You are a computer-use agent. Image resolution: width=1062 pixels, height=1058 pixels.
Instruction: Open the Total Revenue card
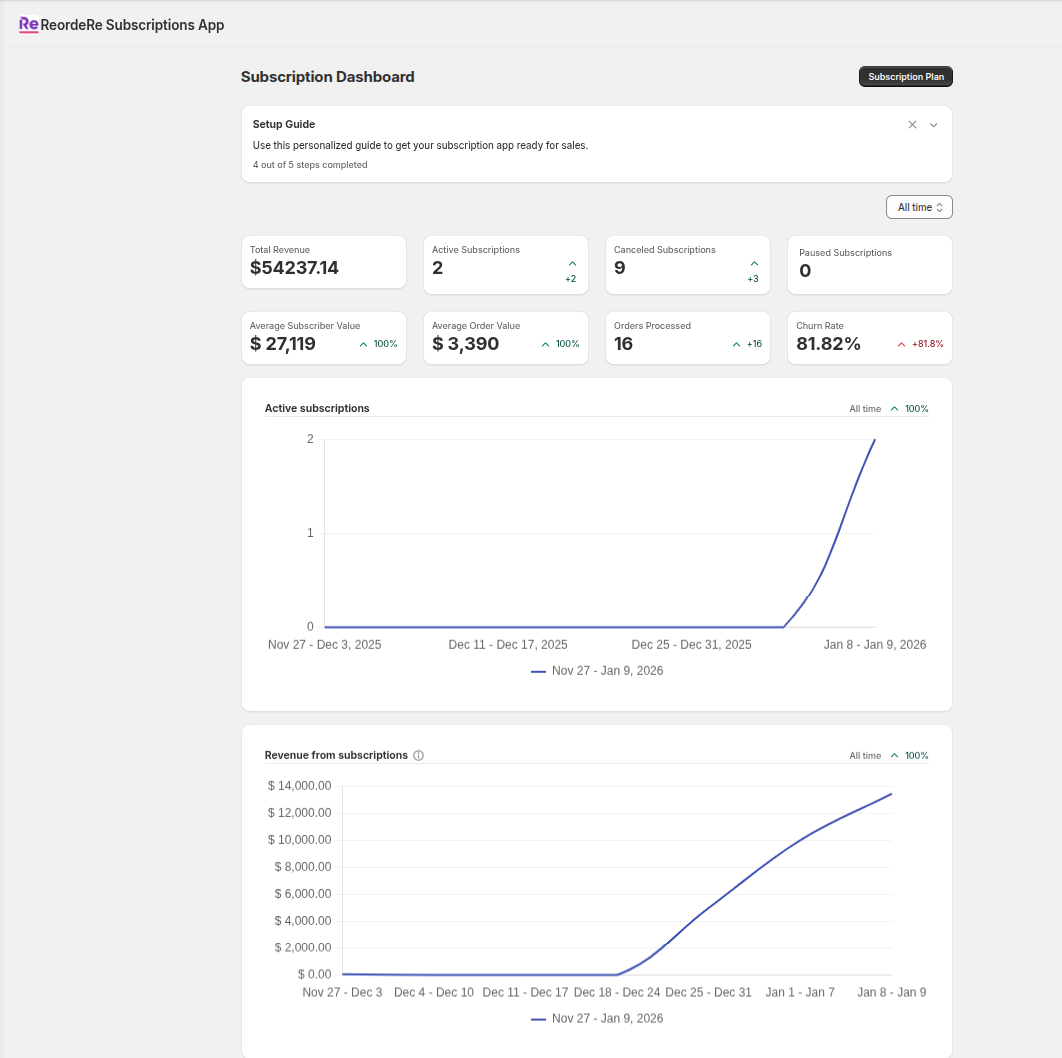[324, 262]
